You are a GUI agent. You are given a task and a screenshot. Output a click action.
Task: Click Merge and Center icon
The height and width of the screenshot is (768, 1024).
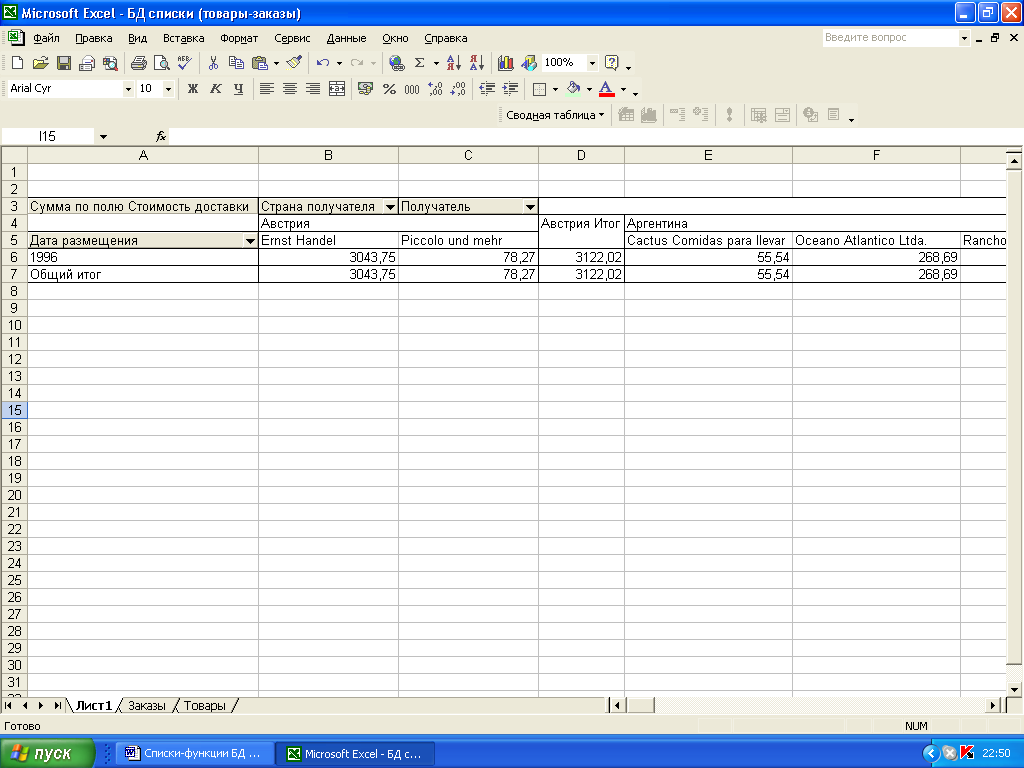tap(337, 89)
